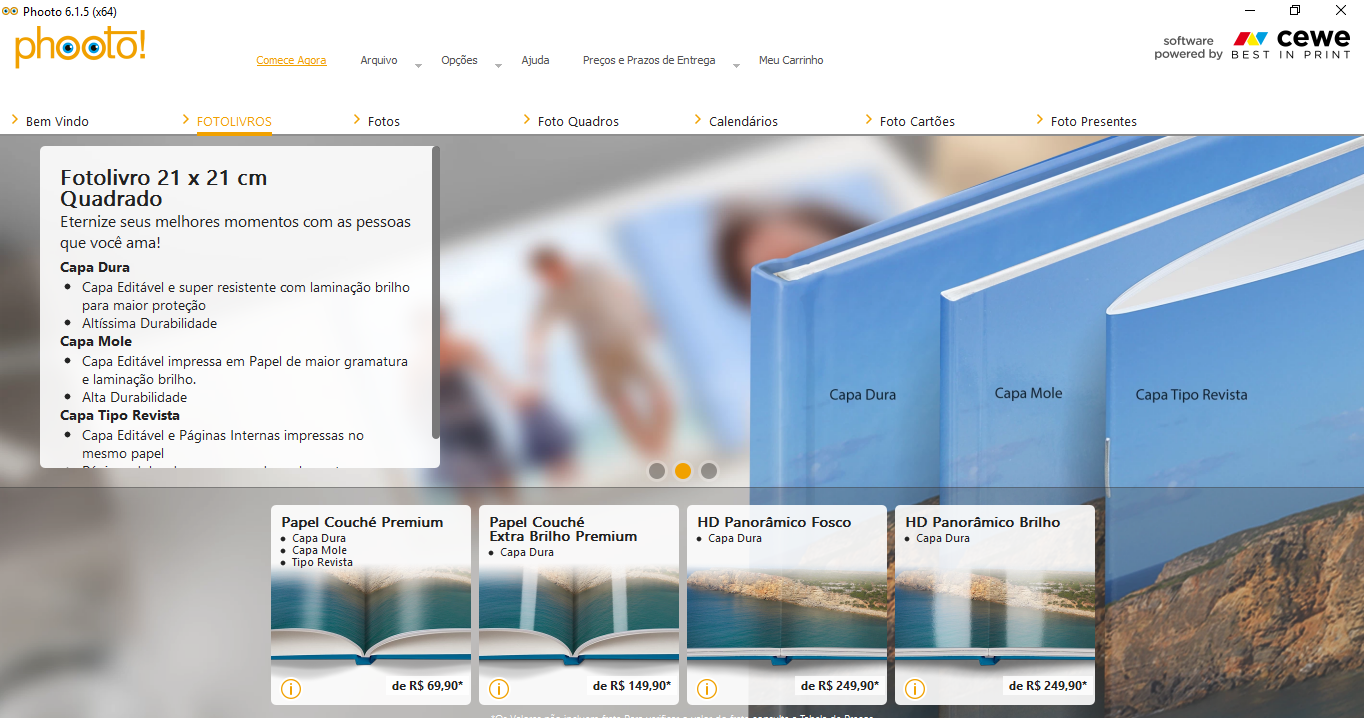Screen dimensions: 1364x718
Task: Click info icon on Papel Couché Extra Brilho card
Action: [x=499, y=689]
